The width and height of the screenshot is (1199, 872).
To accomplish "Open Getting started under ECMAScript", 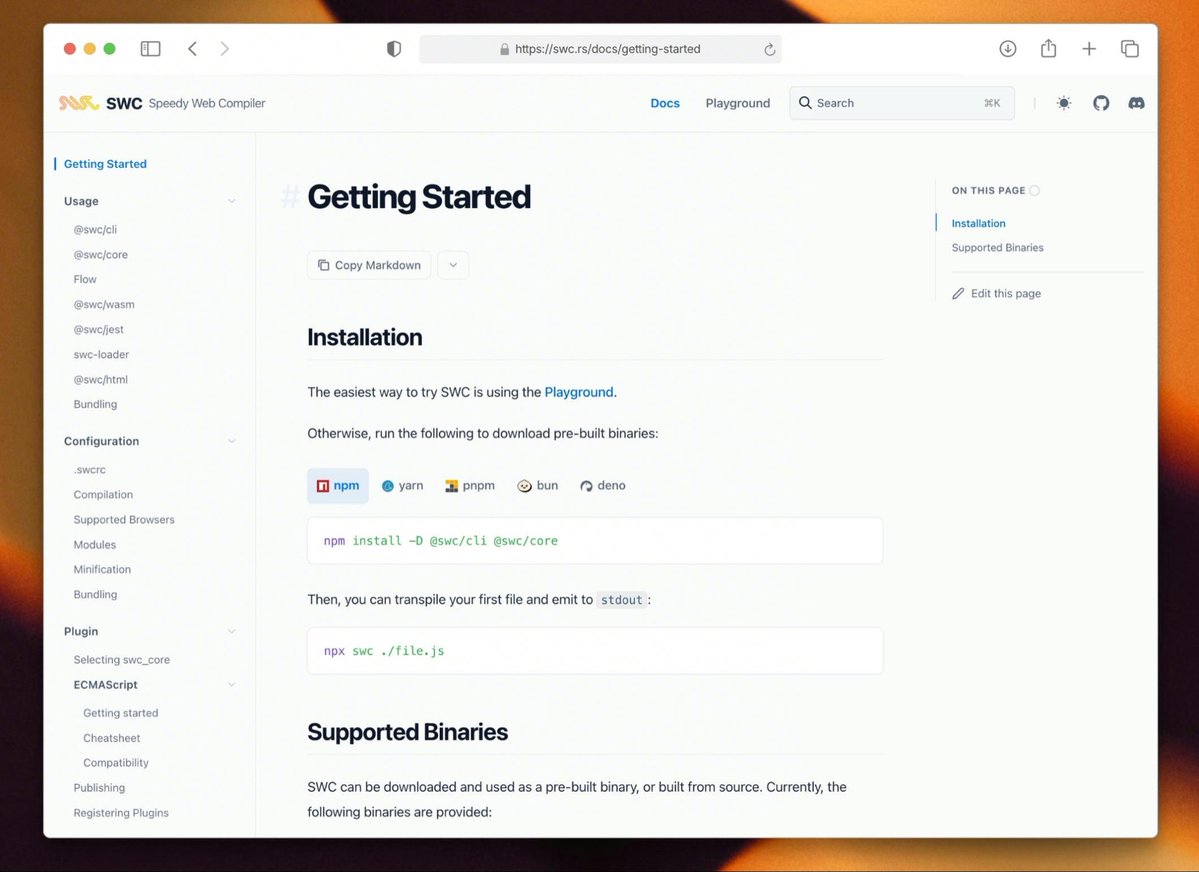I will click(121, 713).
